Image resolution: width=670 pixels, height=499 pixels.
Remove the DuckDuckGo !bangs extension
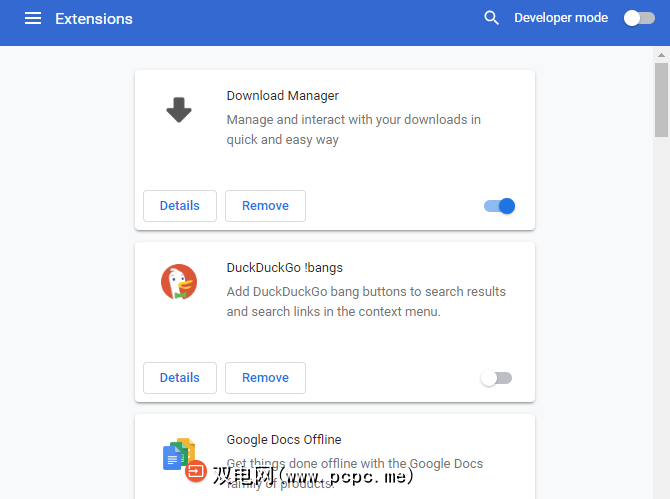[265, 378]
